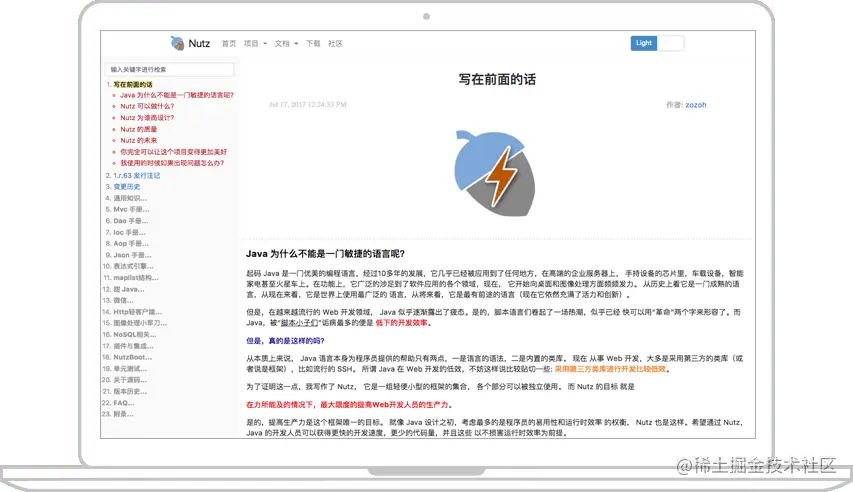The width and height of the screenshot is (853, 492).
Task: Expand 表达式引擎... sidebar section
Action: click(x=133, y=266)
